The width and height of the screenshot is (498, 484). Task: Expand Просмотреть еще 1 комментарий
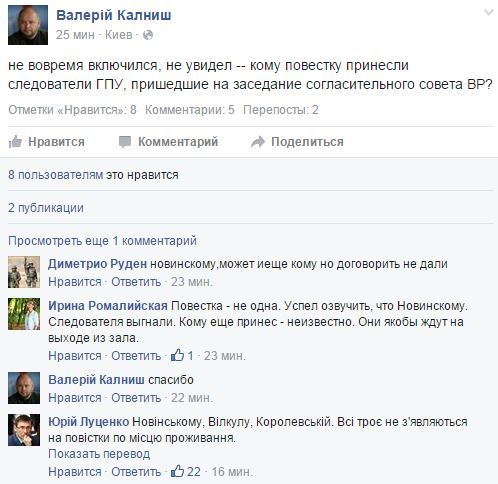coord(102,241)
